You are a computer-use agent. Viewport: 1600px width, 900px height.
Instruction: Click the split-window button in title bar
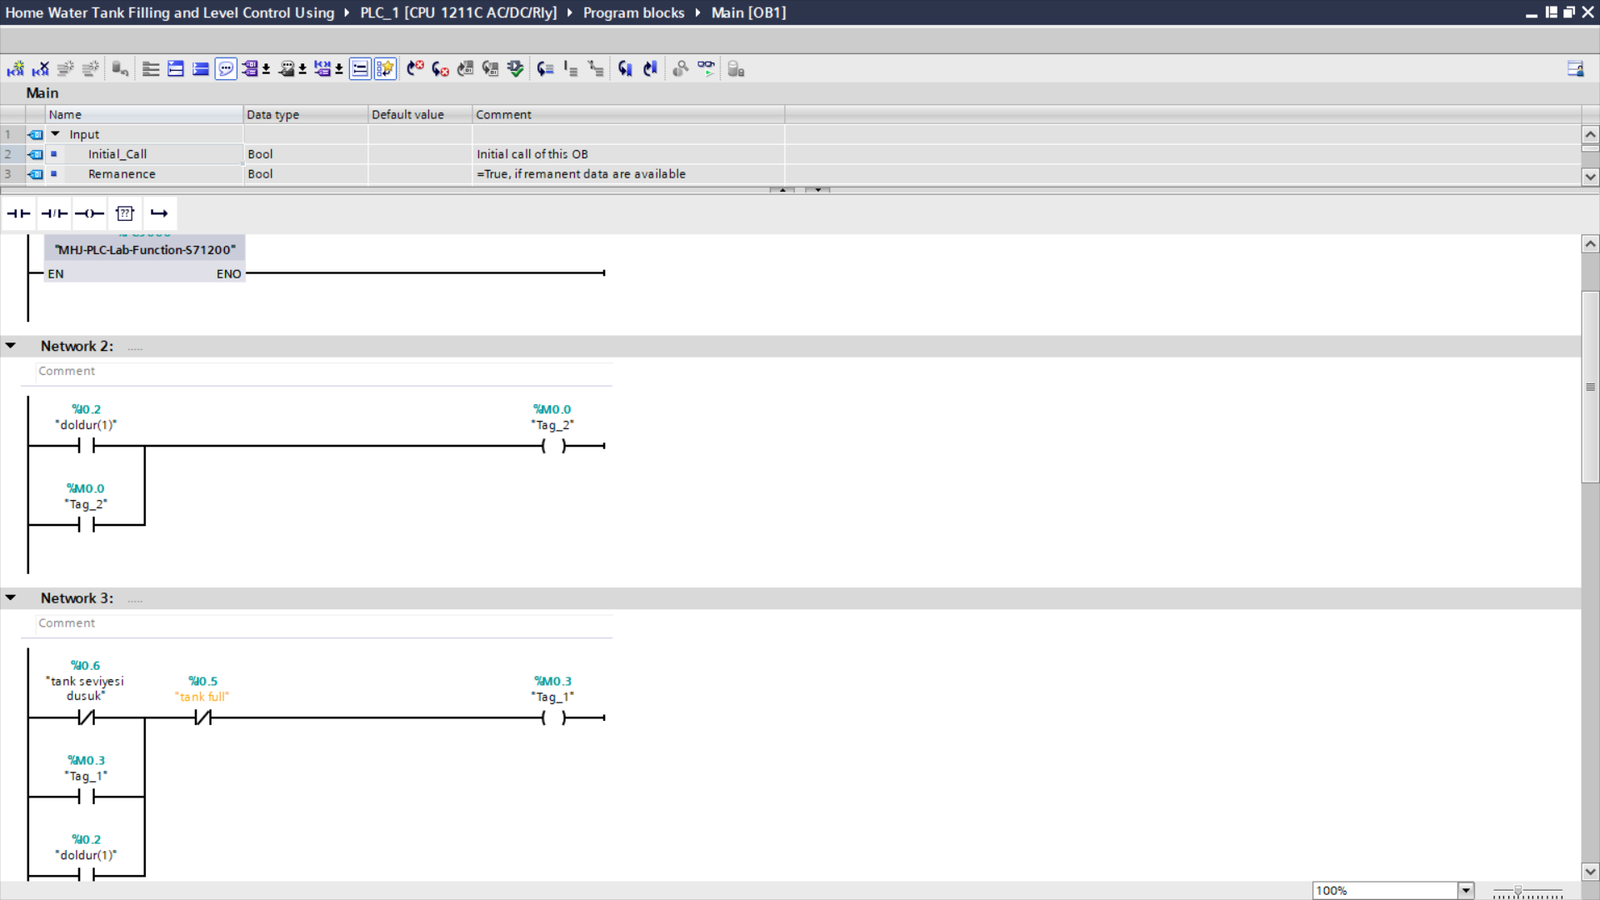point(1551,12)
